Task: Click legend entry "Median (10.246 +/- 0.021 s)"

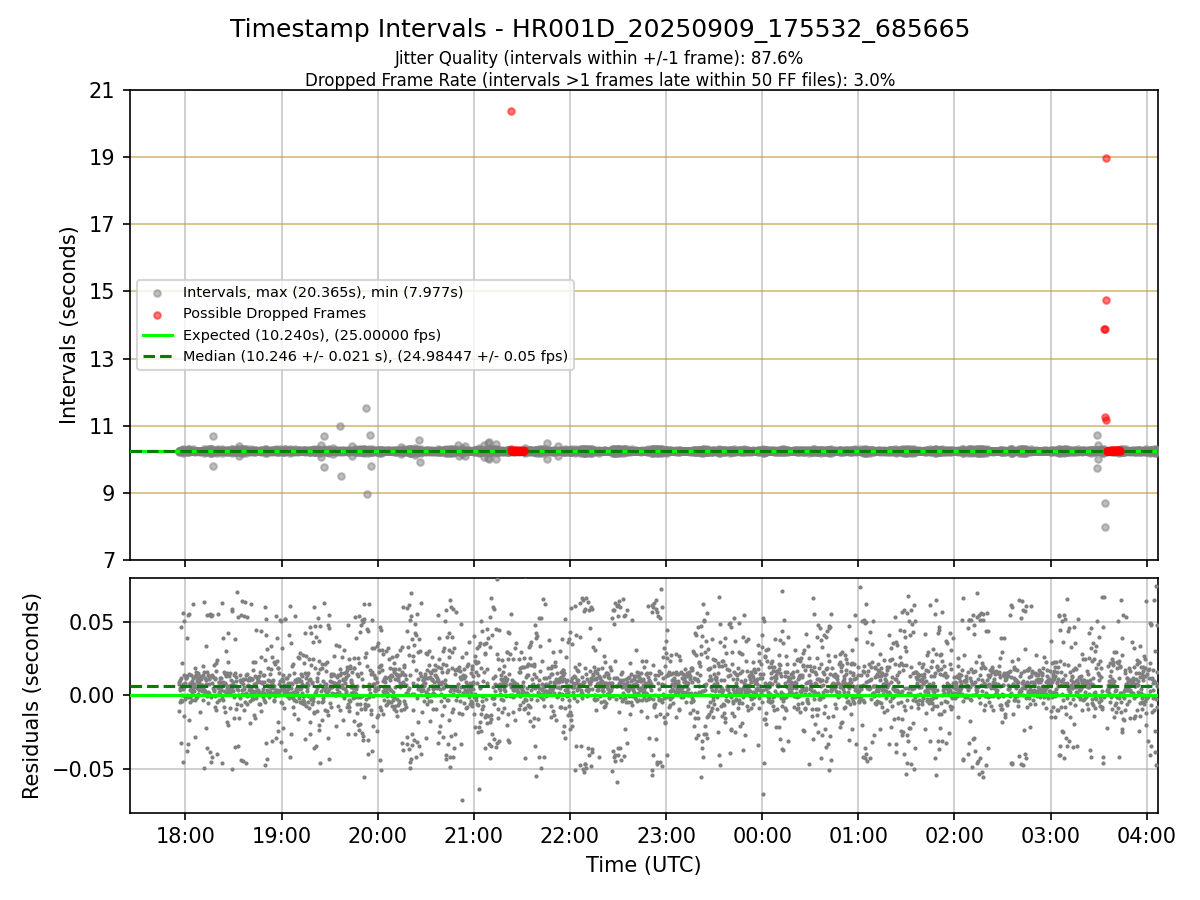Action: click(x=375, y=355)
